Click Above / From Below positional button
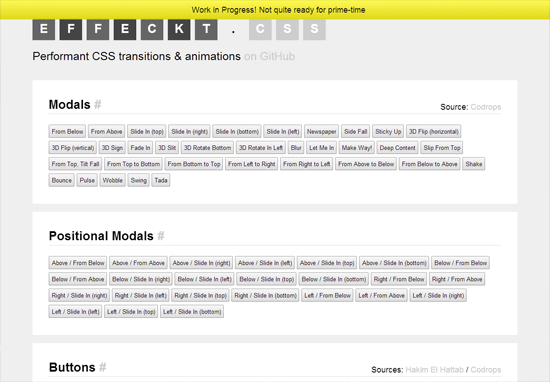This screenshot has height=382, width=550. [x=78, y=263]
